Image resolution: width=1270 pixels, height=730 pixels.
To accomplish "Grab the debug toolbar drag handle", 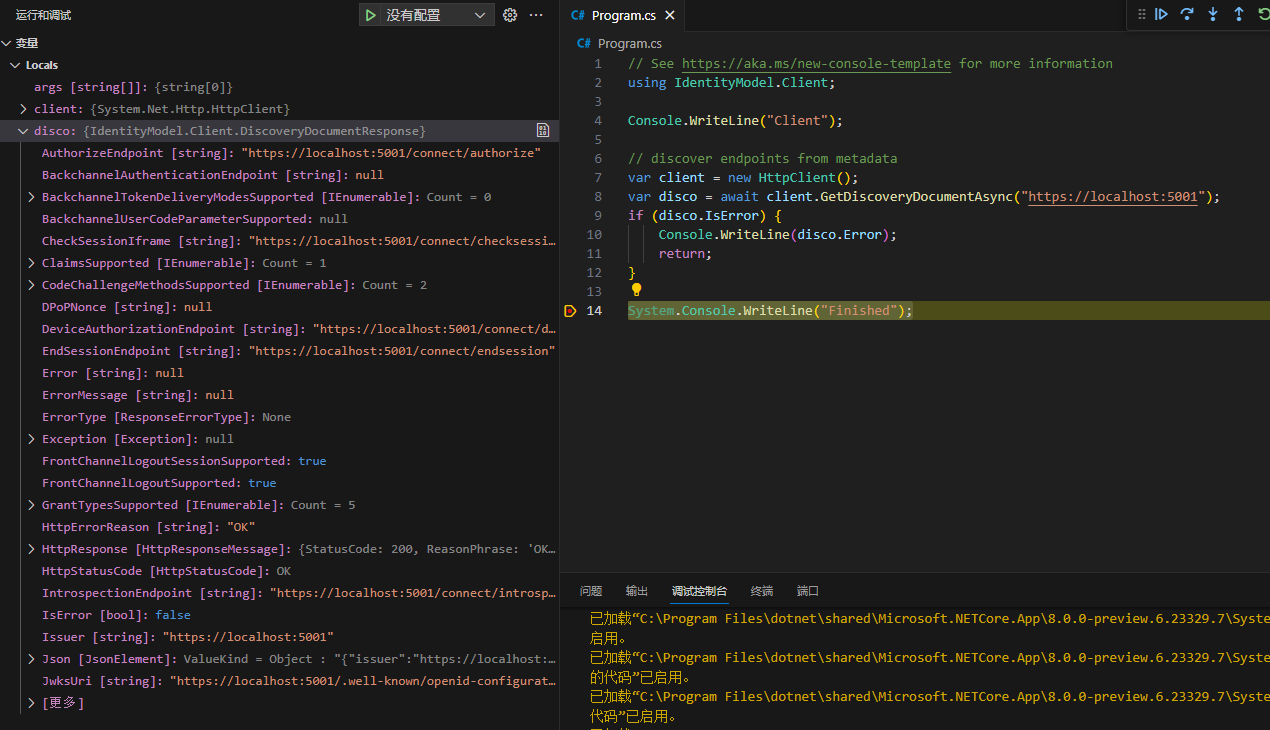I will click(1141, 14).
